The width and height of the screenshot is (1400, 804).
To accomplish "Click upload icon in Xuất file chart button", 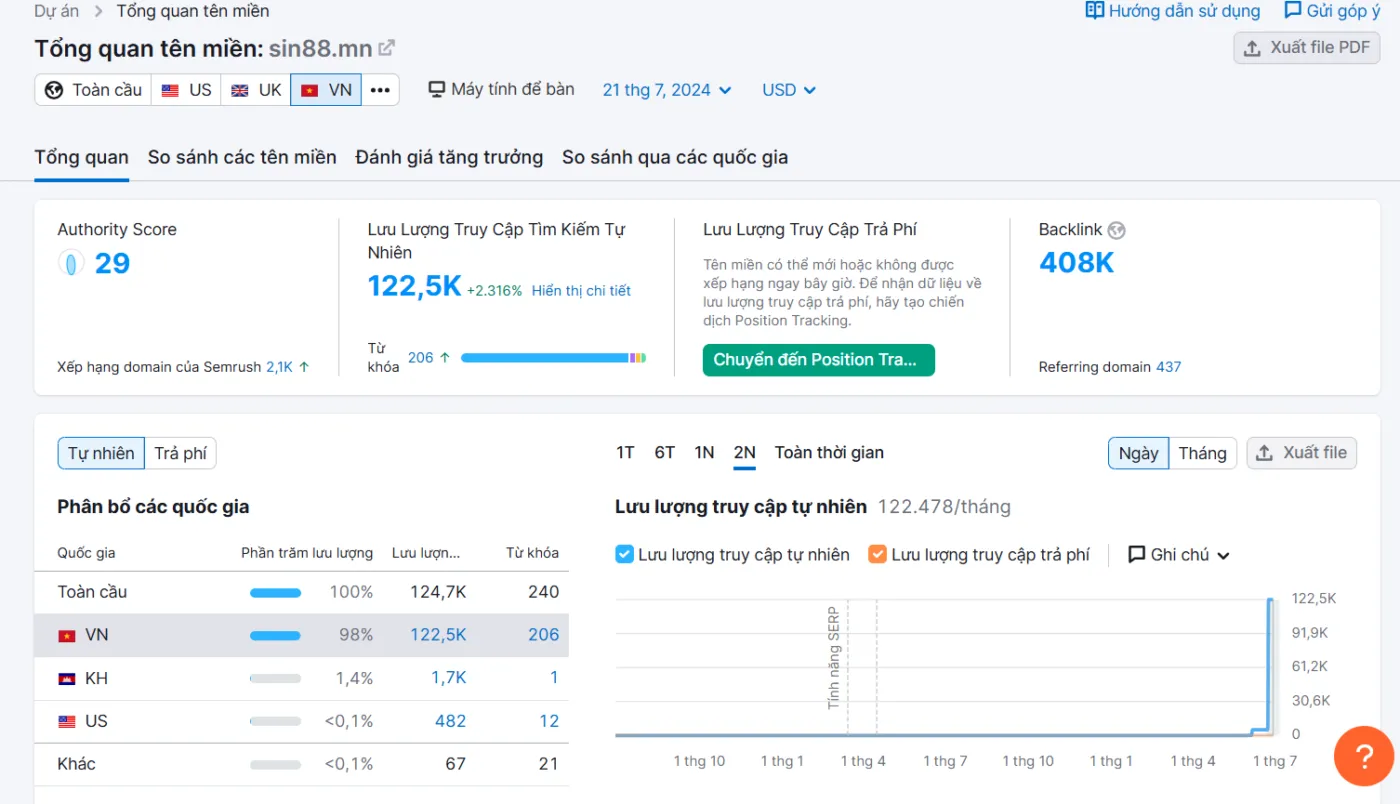I will point(1264,453).
